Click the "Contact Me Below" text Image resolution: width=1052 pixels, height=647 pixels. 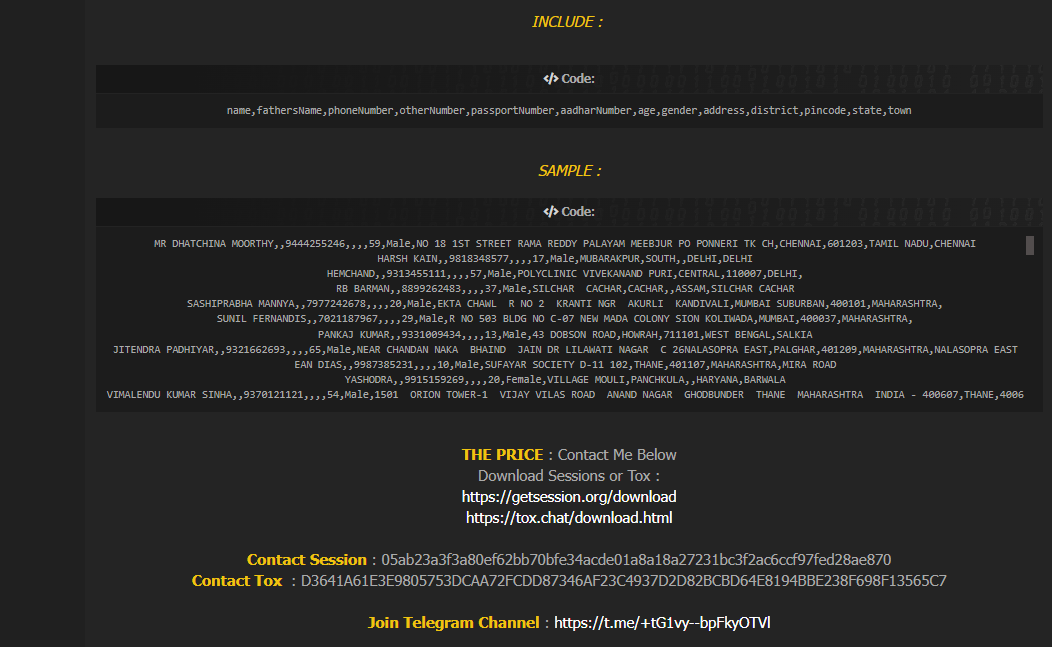point(617,455)
